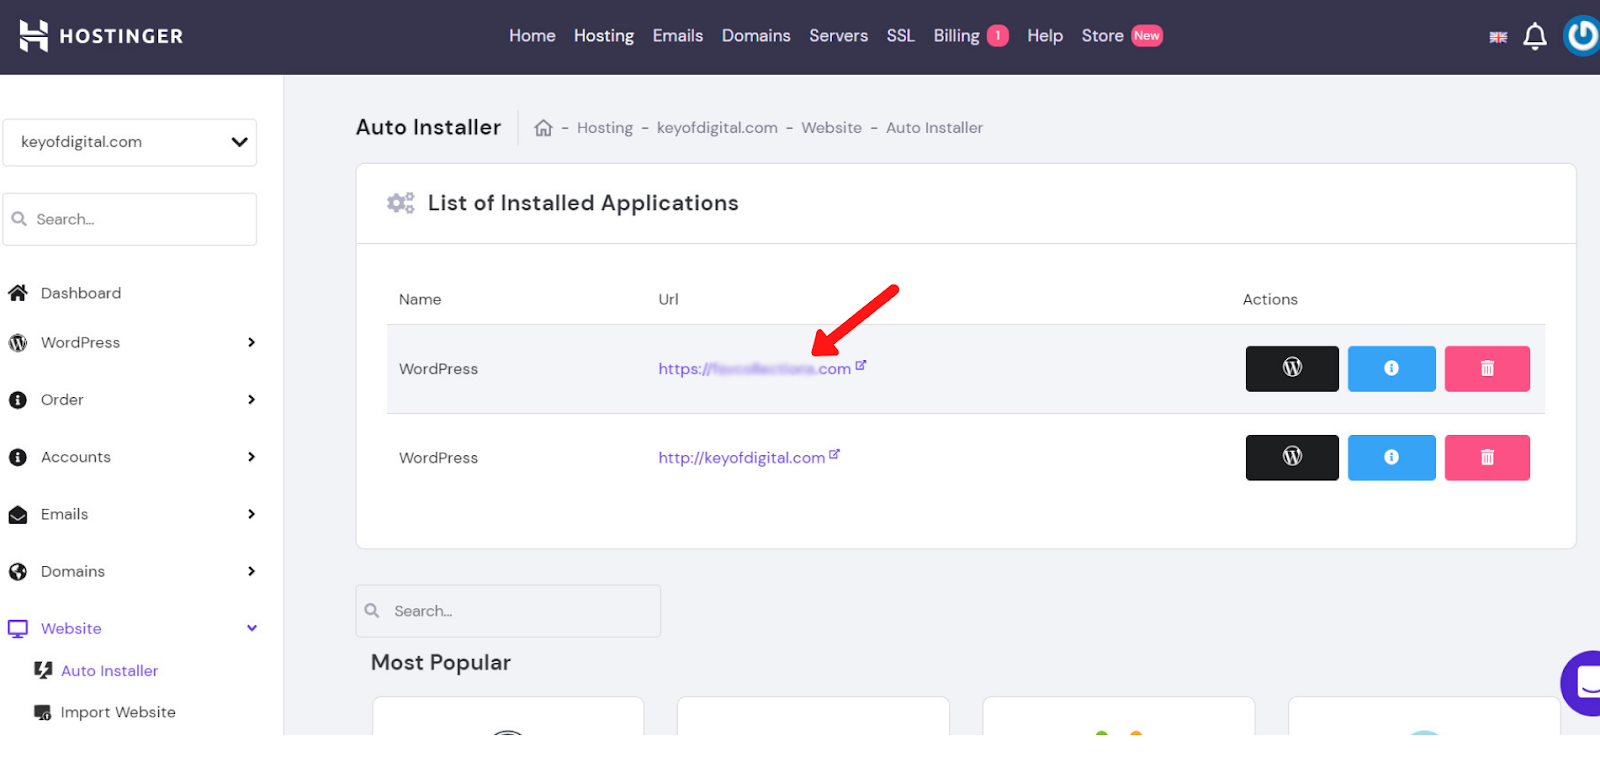Select Dashboard in the sidebar
Viewport: 1600px width, 757px height.
(81, 293)
